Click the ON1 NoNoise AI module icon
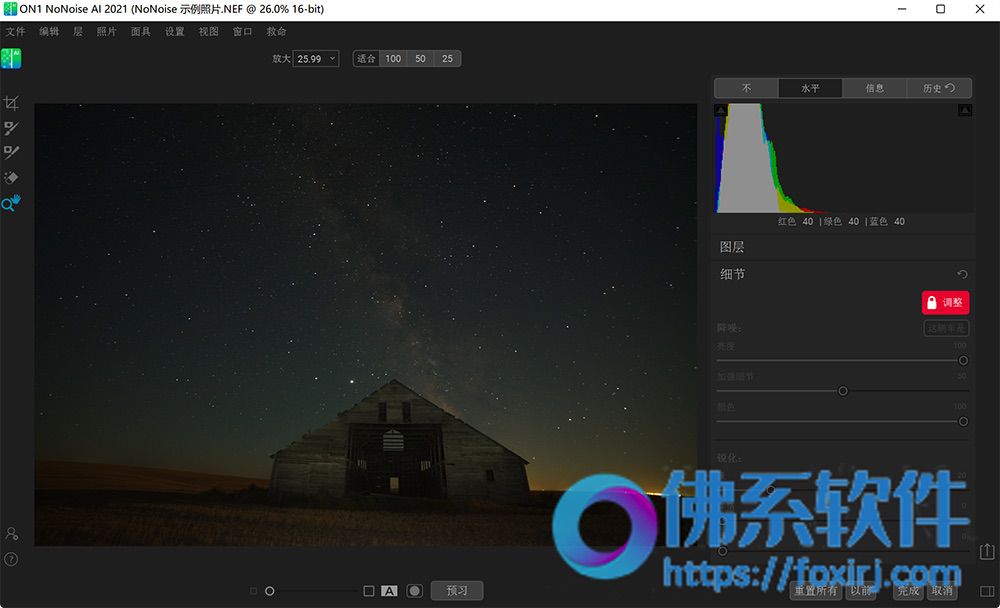 pos(11,58)
